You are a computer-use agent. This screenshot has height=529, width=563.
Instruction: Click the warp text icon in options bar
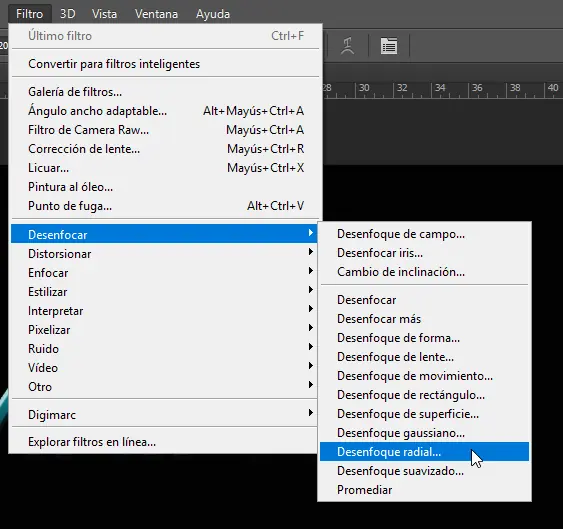coord(347,46)
